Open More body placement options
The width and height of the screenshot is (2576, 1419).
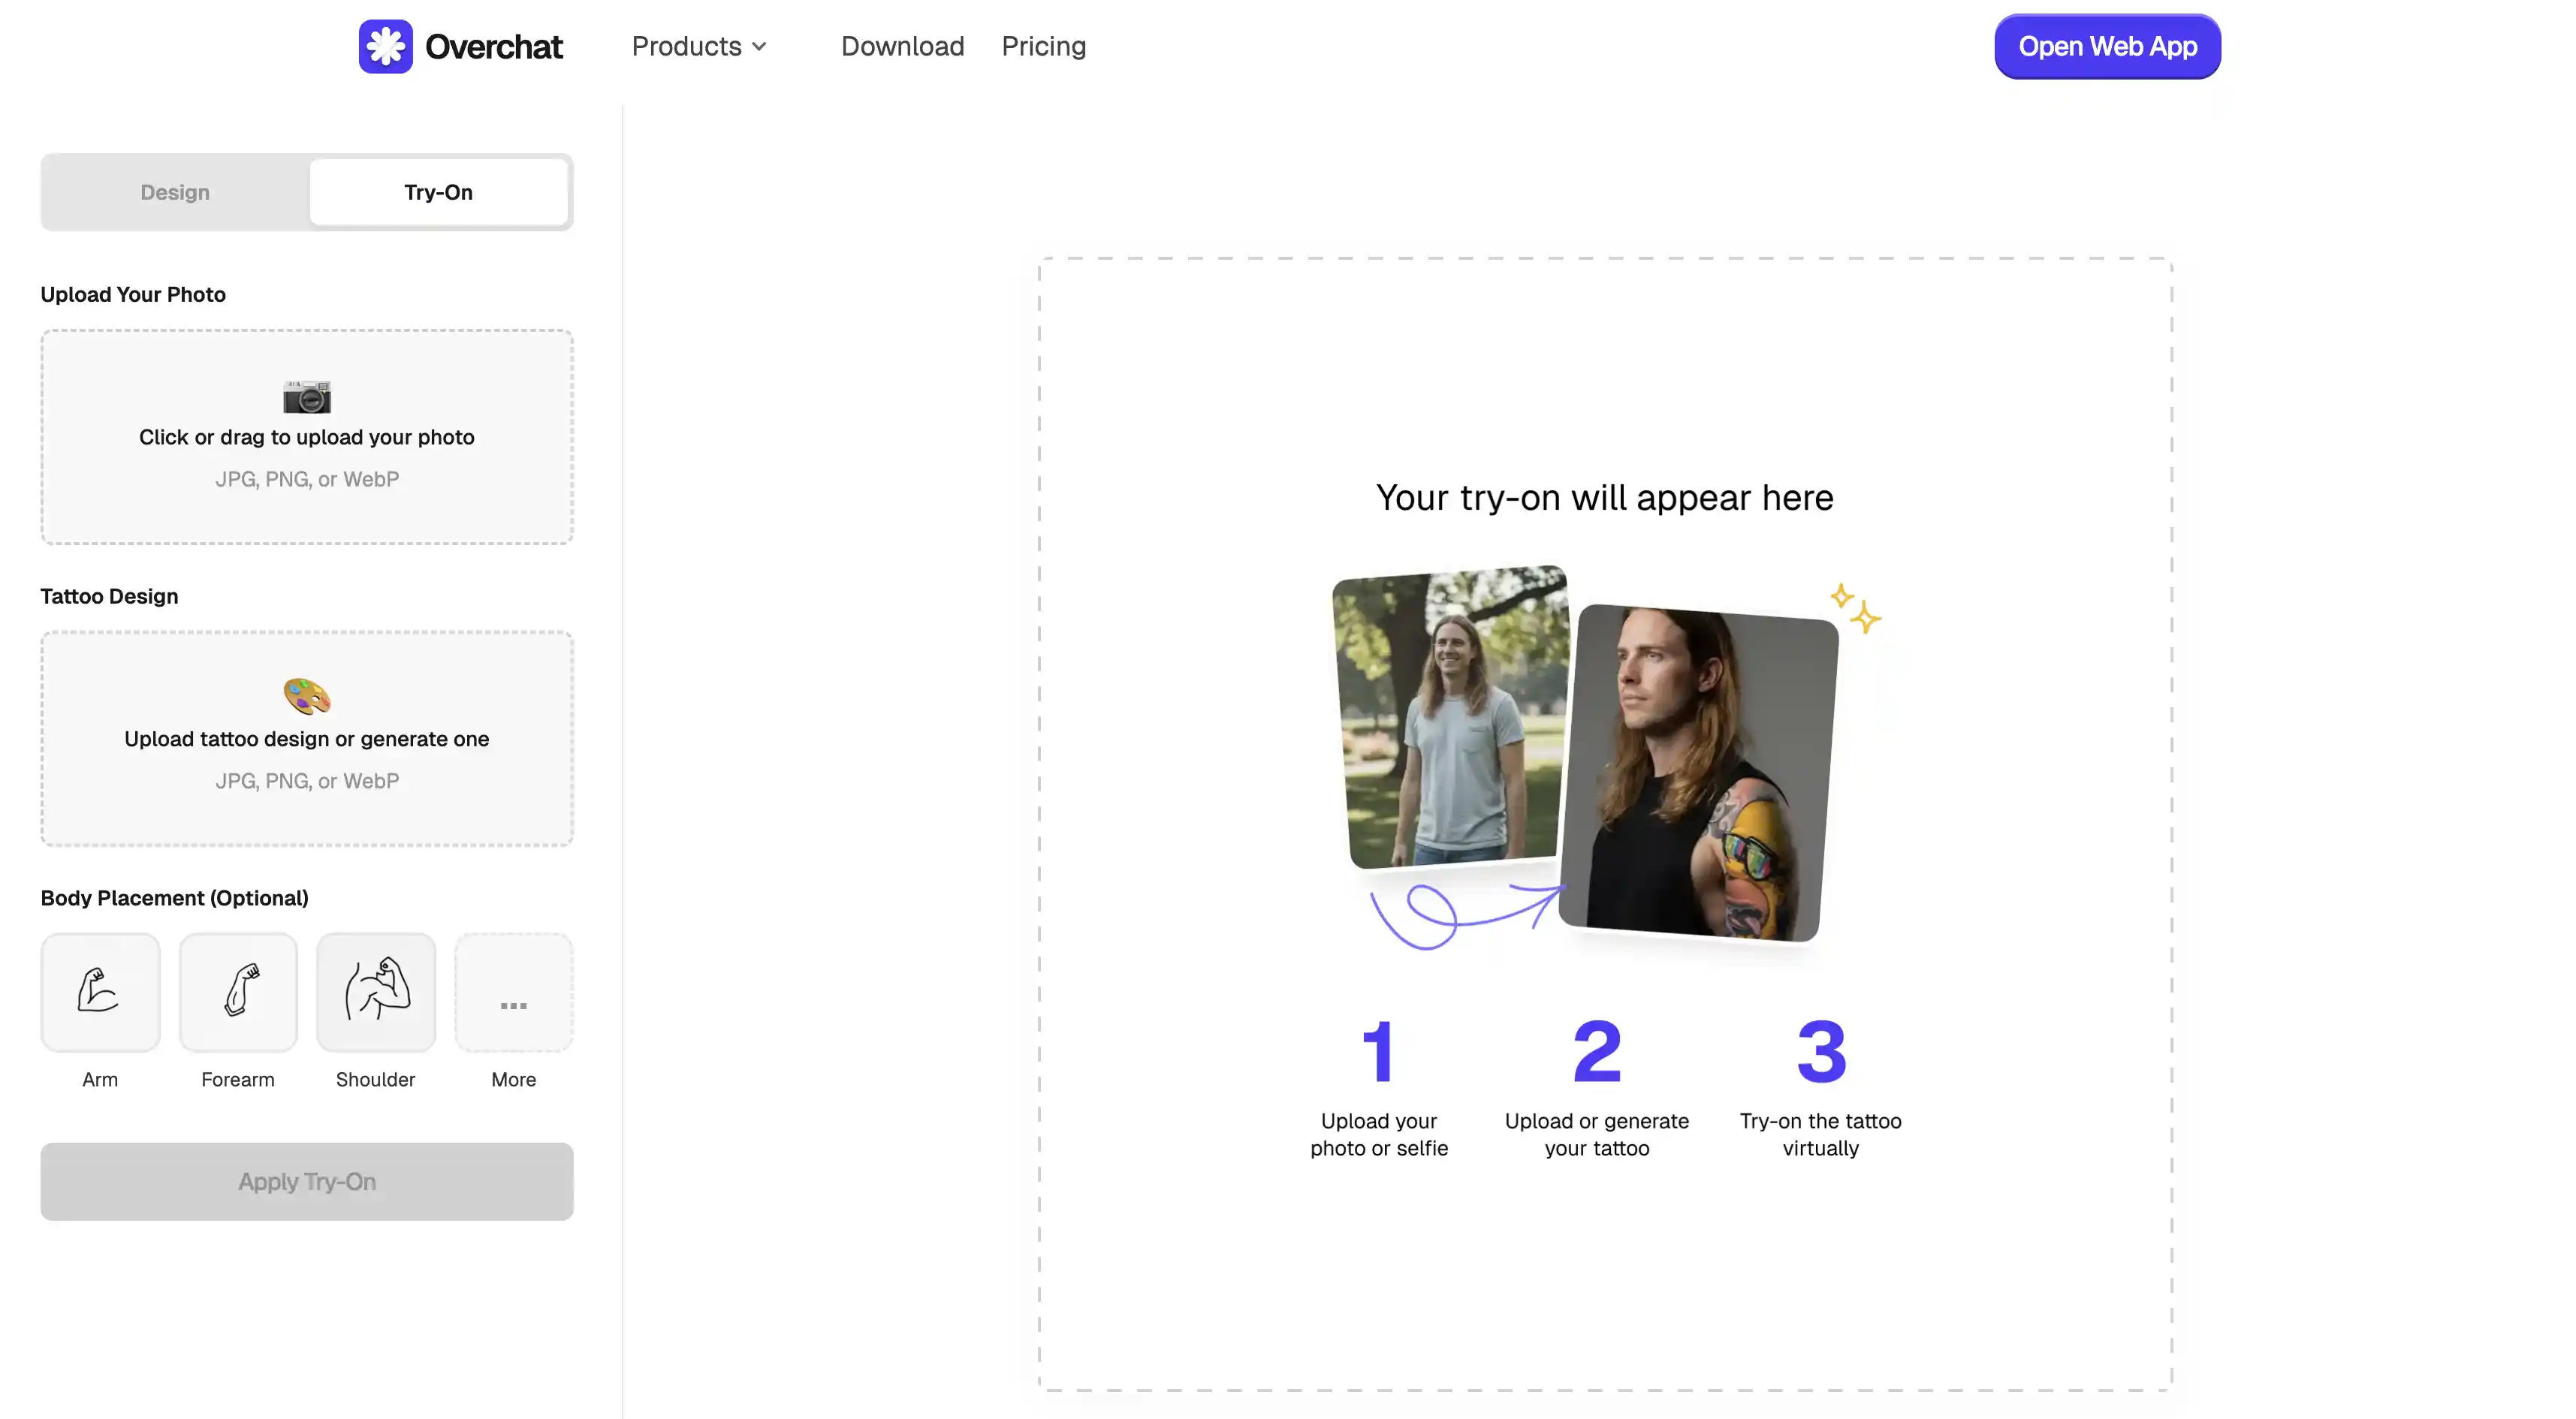pyautogui.click(x=513, y=993)
